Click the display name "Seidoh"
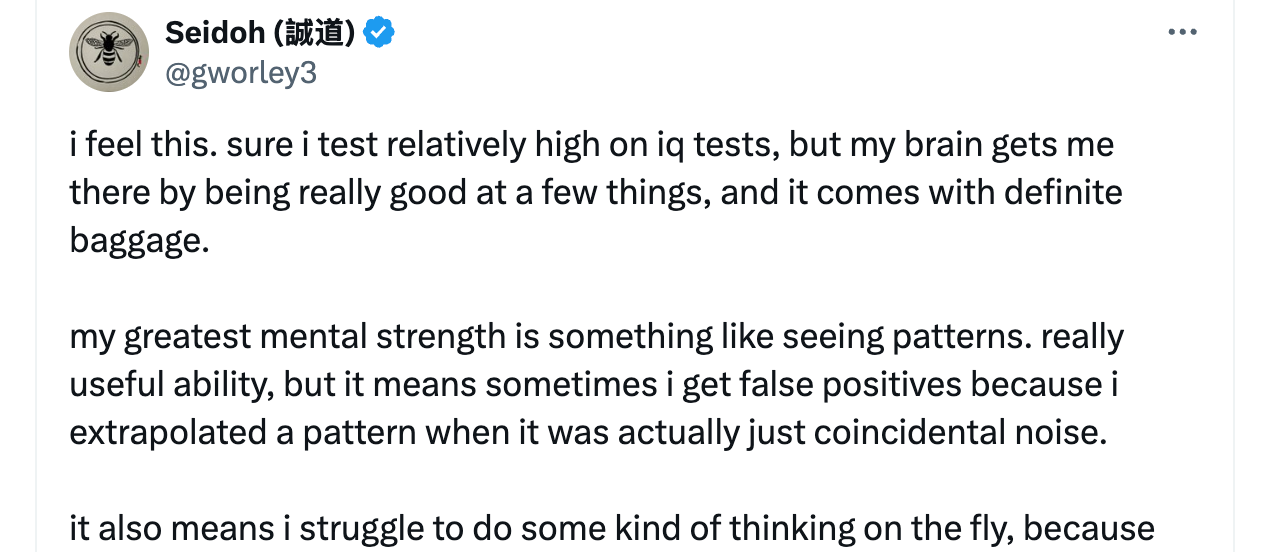The height and width of the screenshot is (552, 1280). [x=211, y=33]
